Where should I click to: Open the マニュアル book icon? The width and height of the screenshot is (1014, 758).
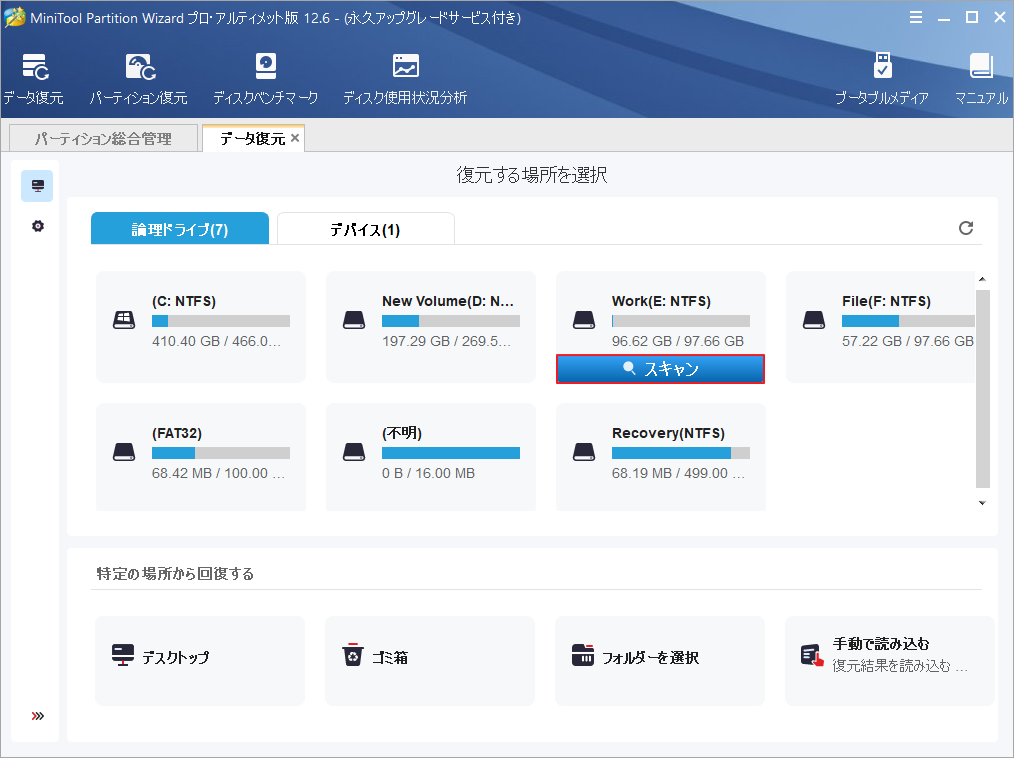click(x=980, y=67)
